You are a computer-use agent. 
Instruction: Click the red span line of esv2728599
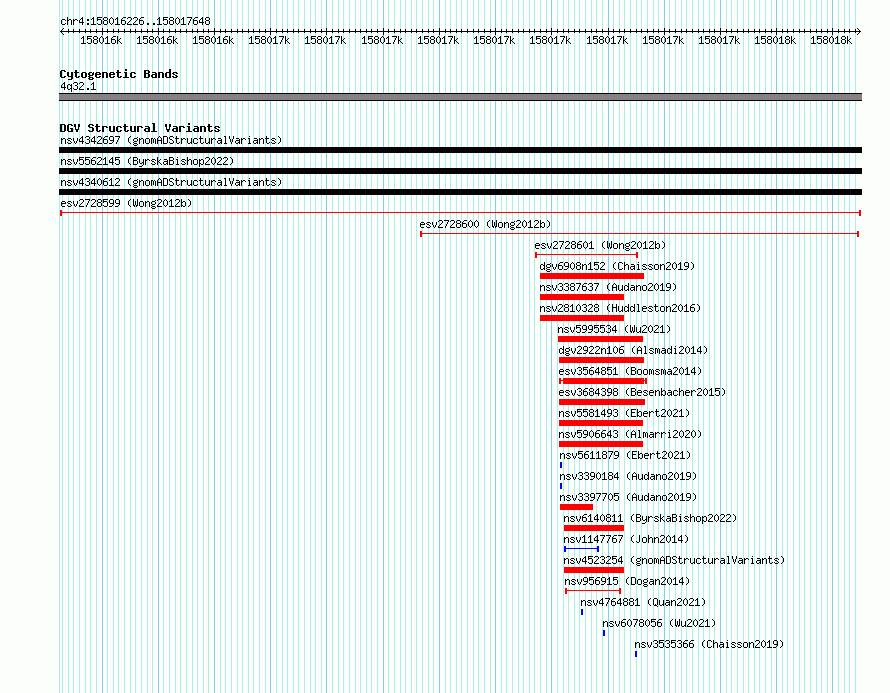coord(460,213)
